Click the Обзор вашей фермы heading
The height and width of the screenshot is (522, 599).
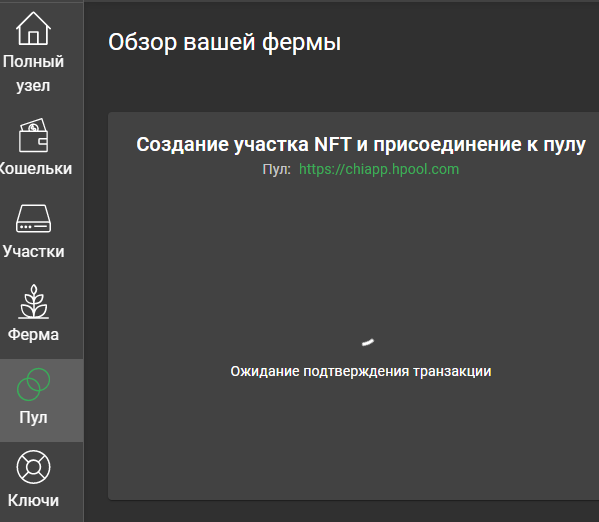tap(225, 42)
